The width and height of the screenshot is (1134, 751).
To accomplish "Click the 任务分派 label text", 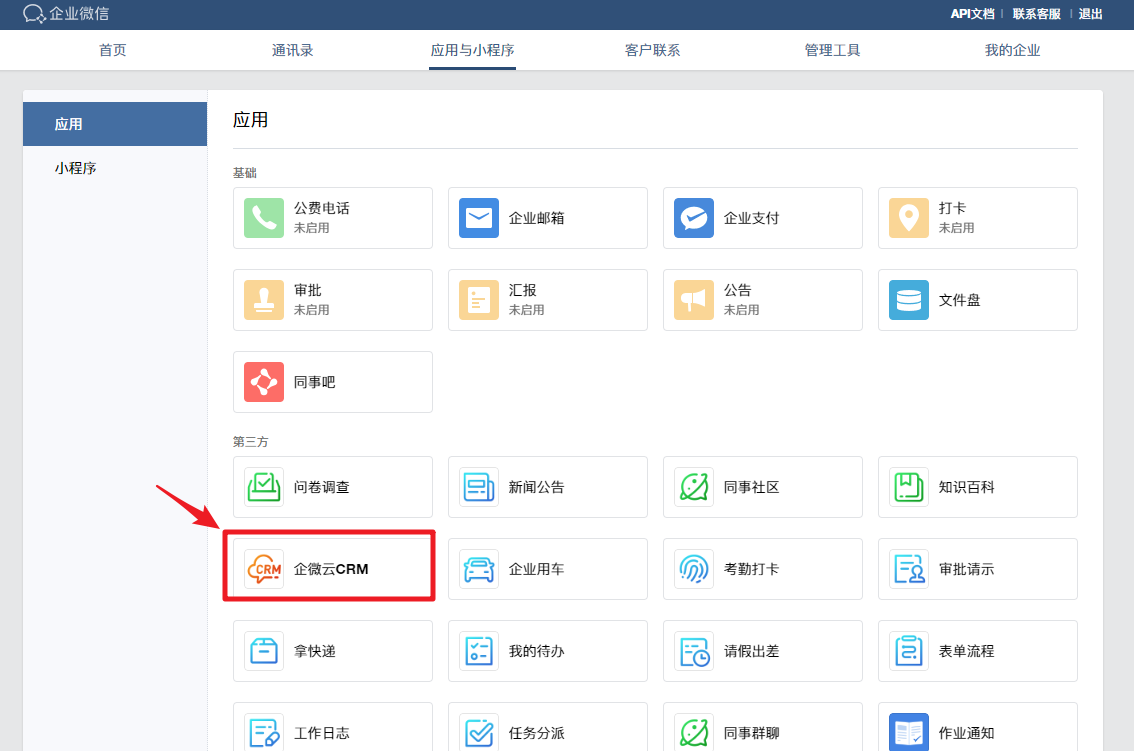I will (x=537, y=733).
